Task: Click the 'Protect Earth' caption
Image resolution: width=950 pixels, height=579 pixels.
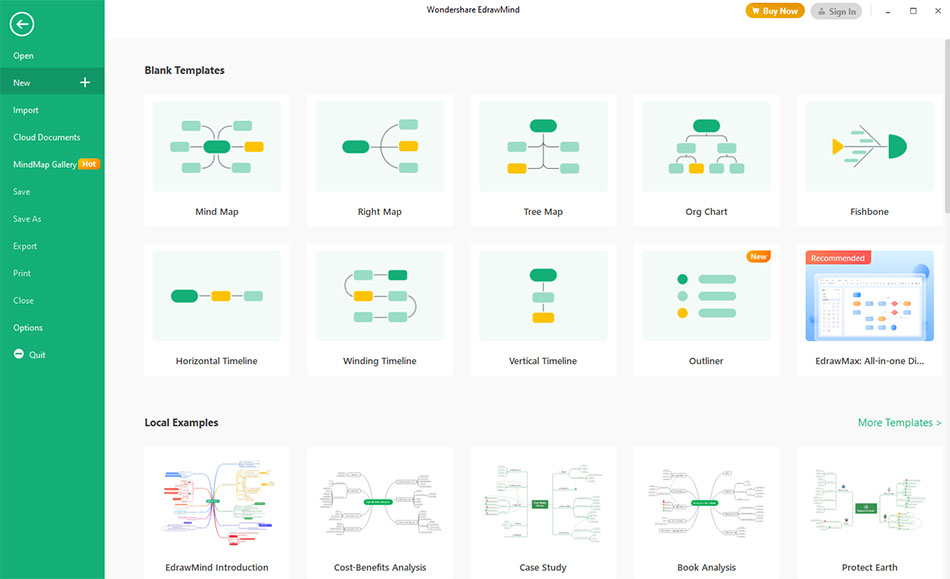Action: [869, 567]
